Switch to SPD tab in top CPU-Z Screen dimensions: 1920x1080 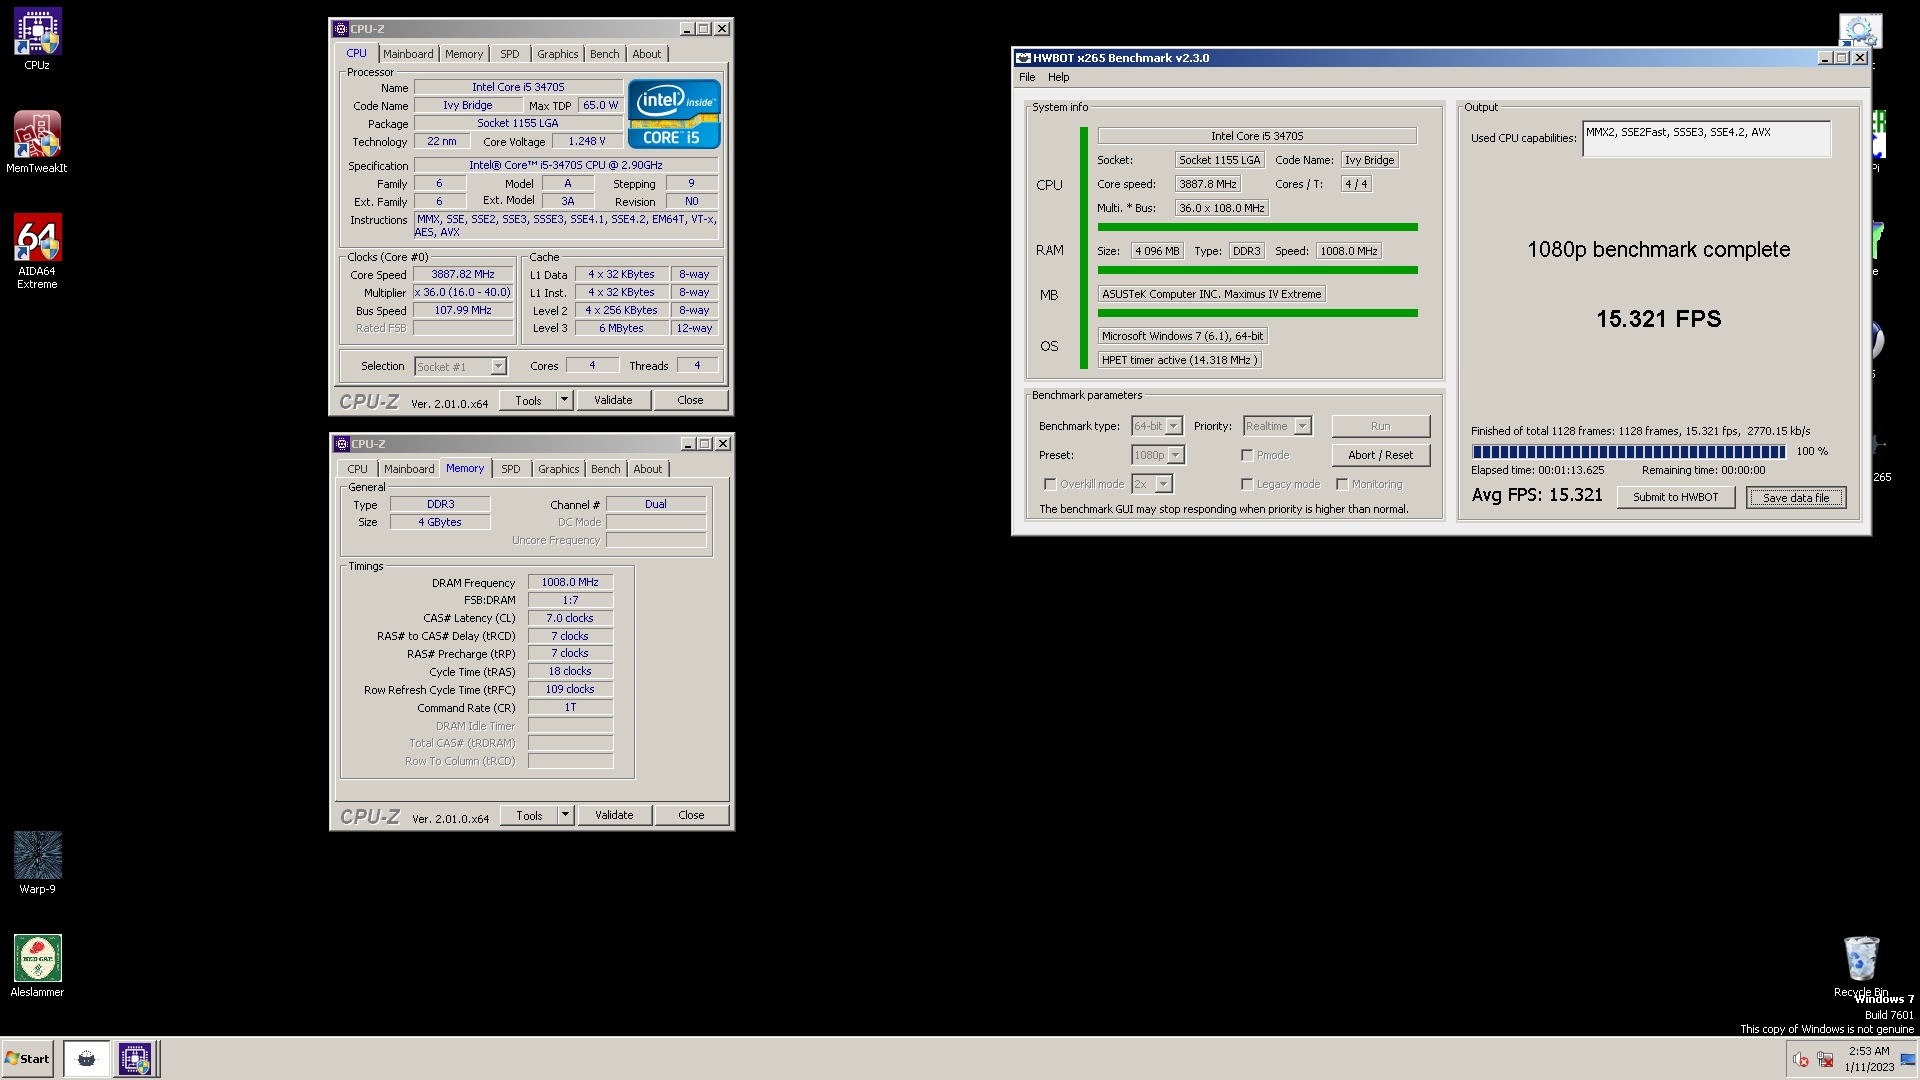pos(510,54)
